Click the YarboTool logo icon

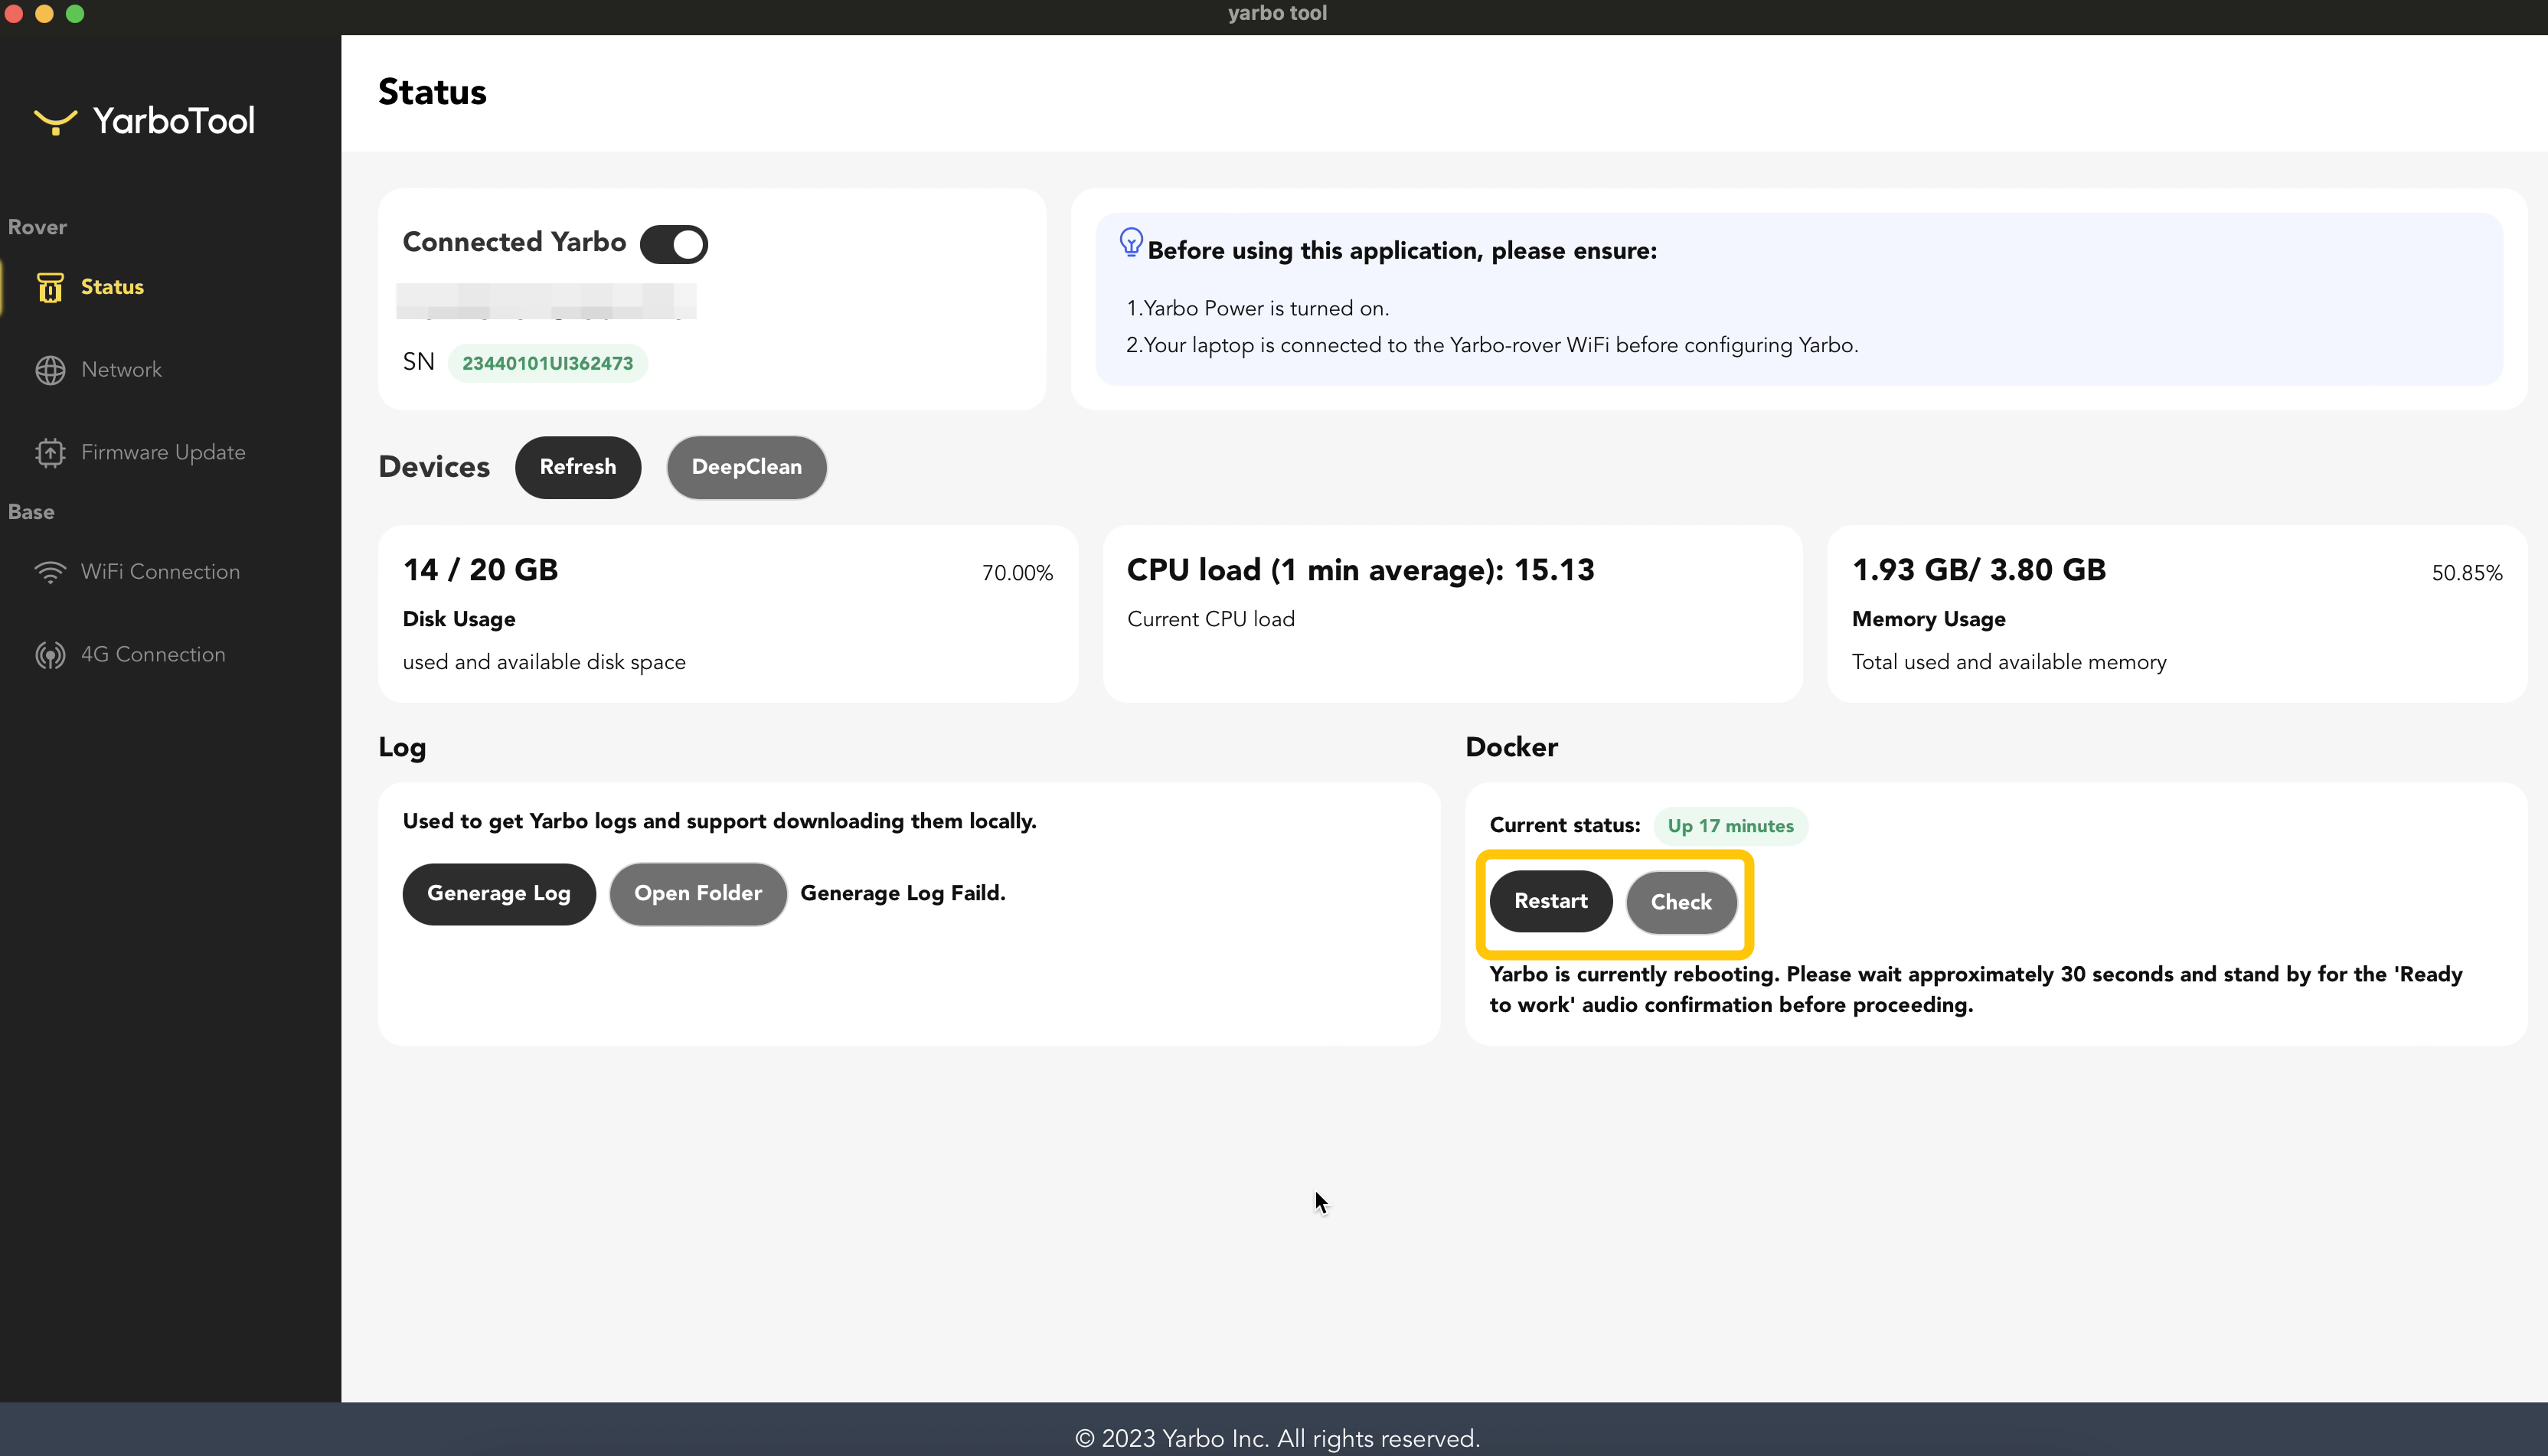tap(55, 121)
